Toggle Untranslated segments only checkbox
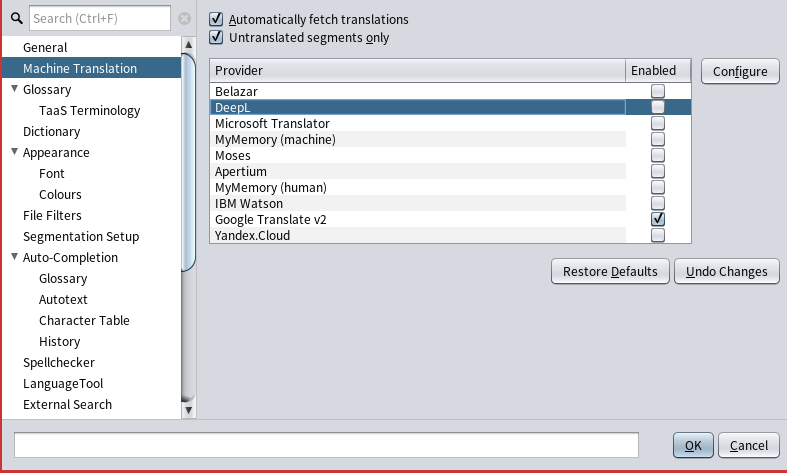The image size is (787, 473). (x=216, y=38)
